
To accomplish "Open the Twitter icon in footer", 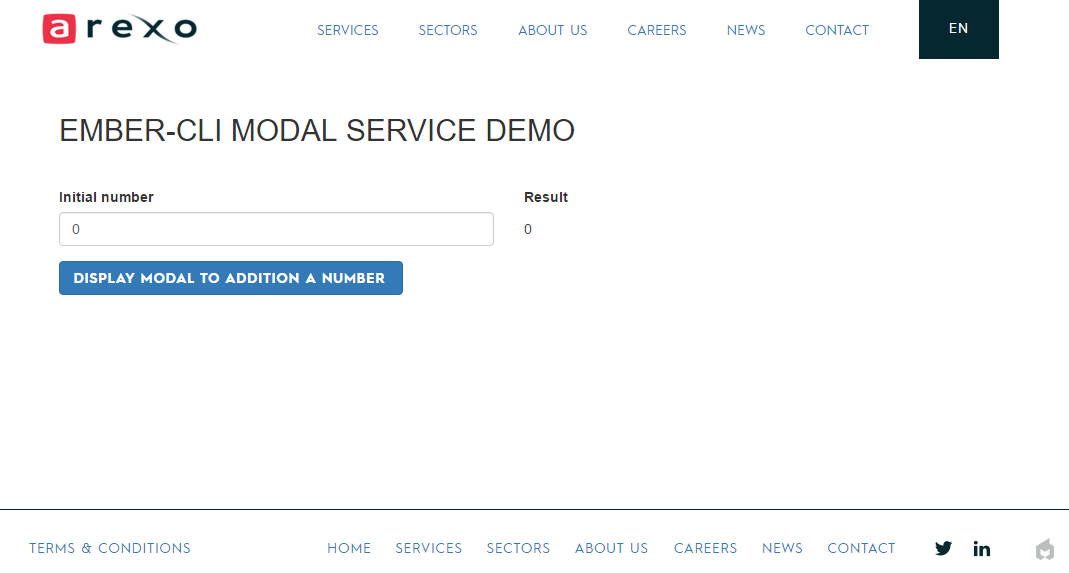I will pos(944,548).
